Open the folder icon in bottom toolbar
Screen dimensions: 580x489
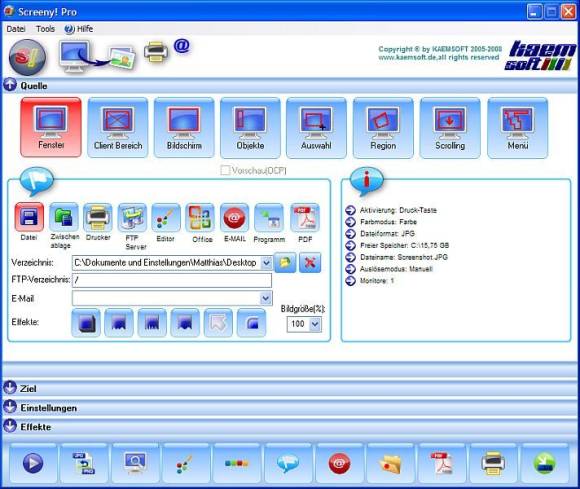pyautogui.click(x=390, y=463)
